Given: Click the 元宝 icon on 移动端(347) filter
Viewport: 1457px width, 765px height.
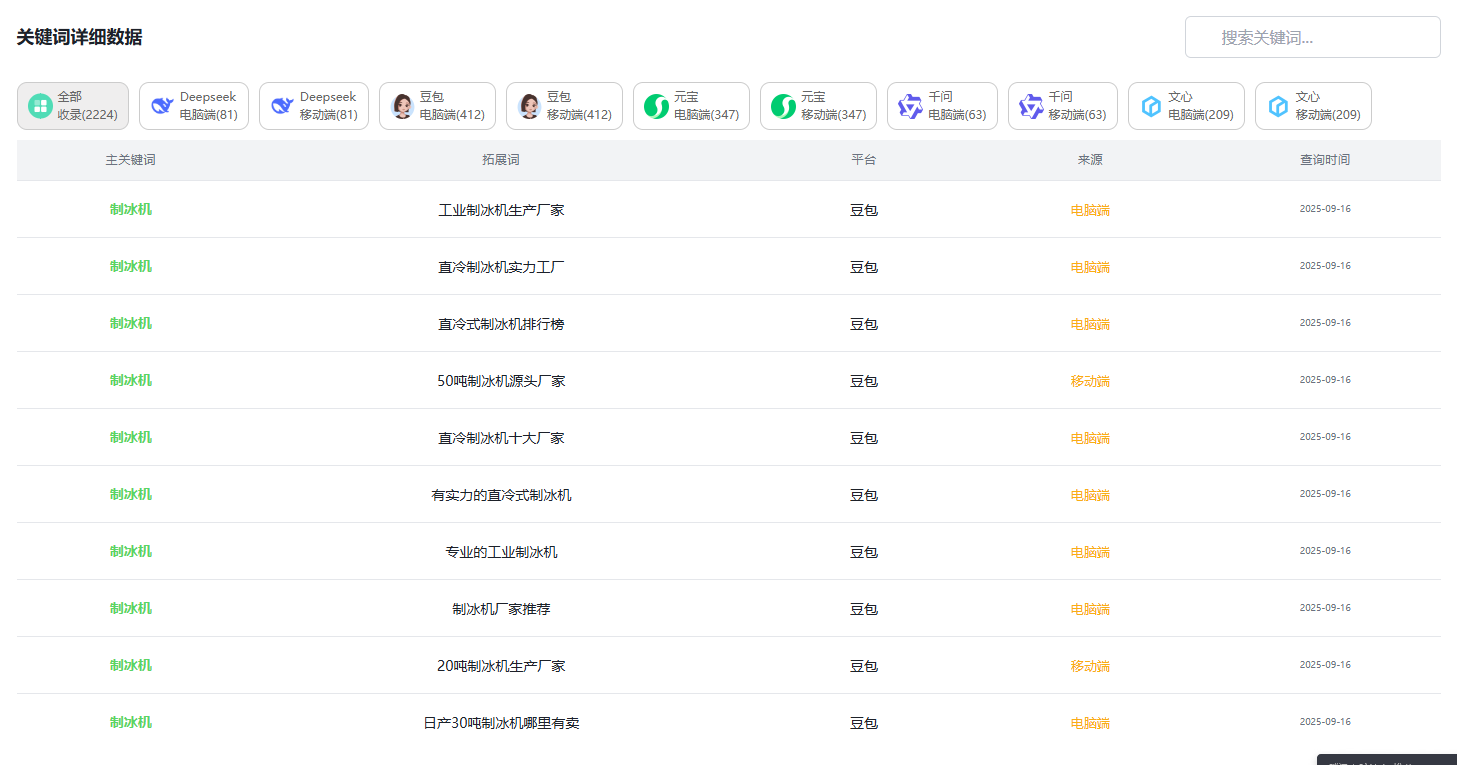Looking at the screenshot, I should pyautogui.click(x=784, y=105).
